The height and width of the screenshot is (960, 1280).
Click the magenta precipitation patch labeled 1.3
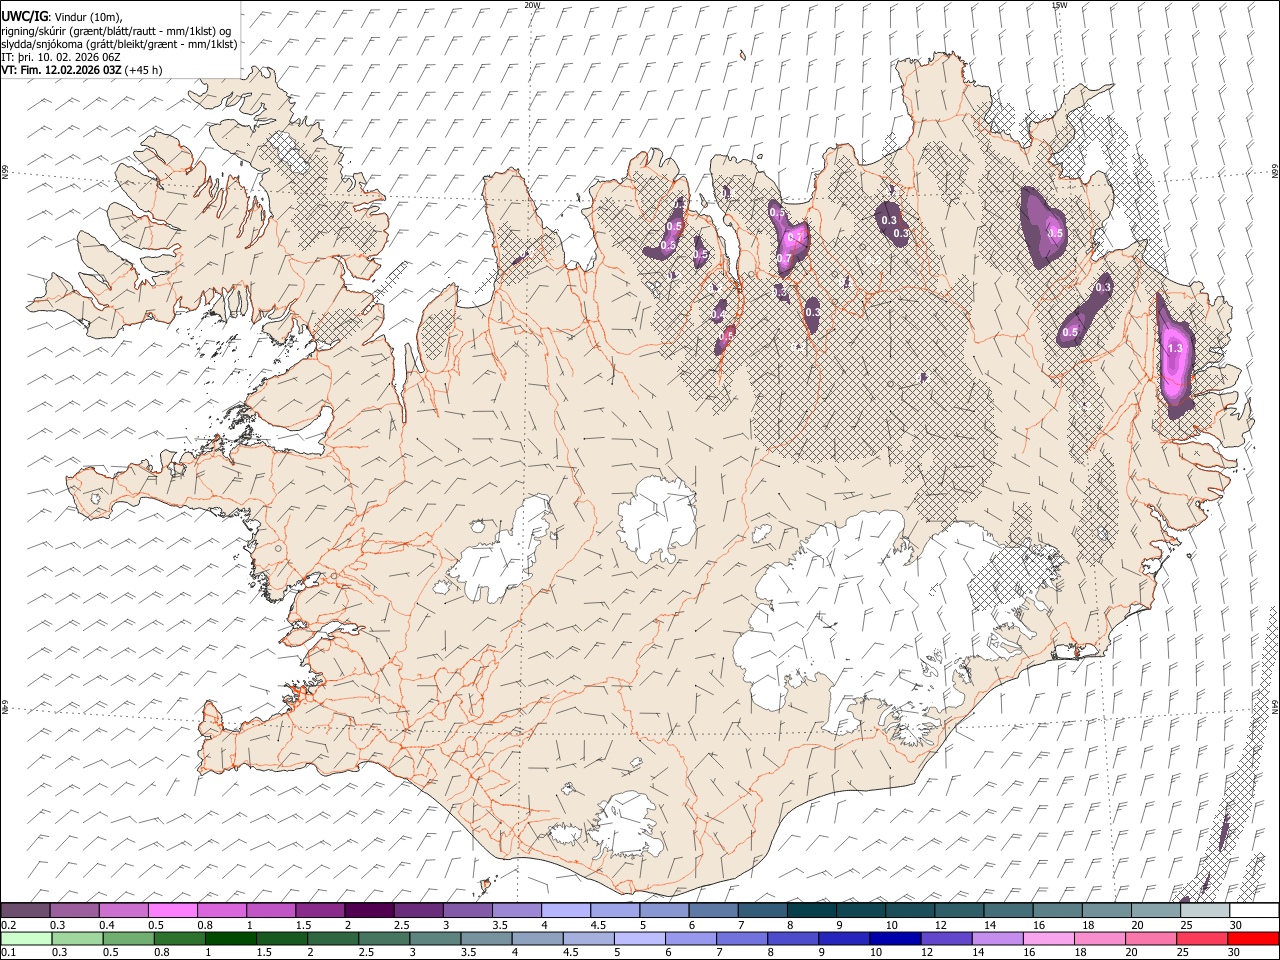coord(1174,355)
